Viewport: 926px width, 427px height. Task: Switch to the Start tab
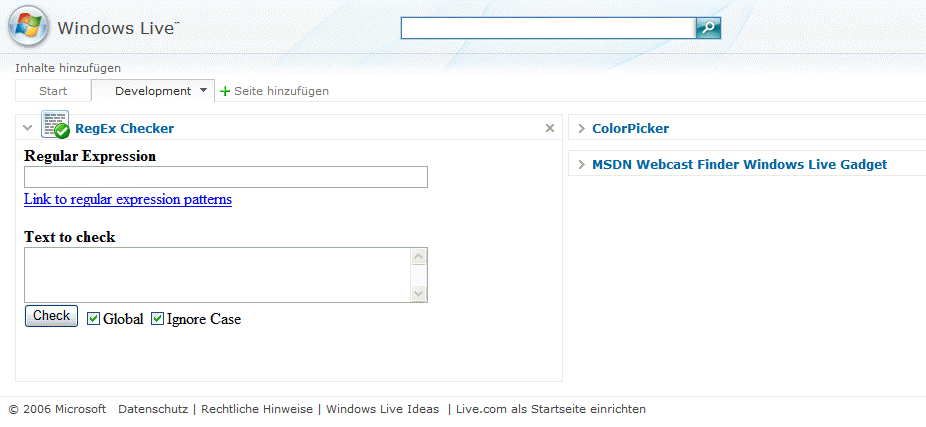click(x=53, y=92)
